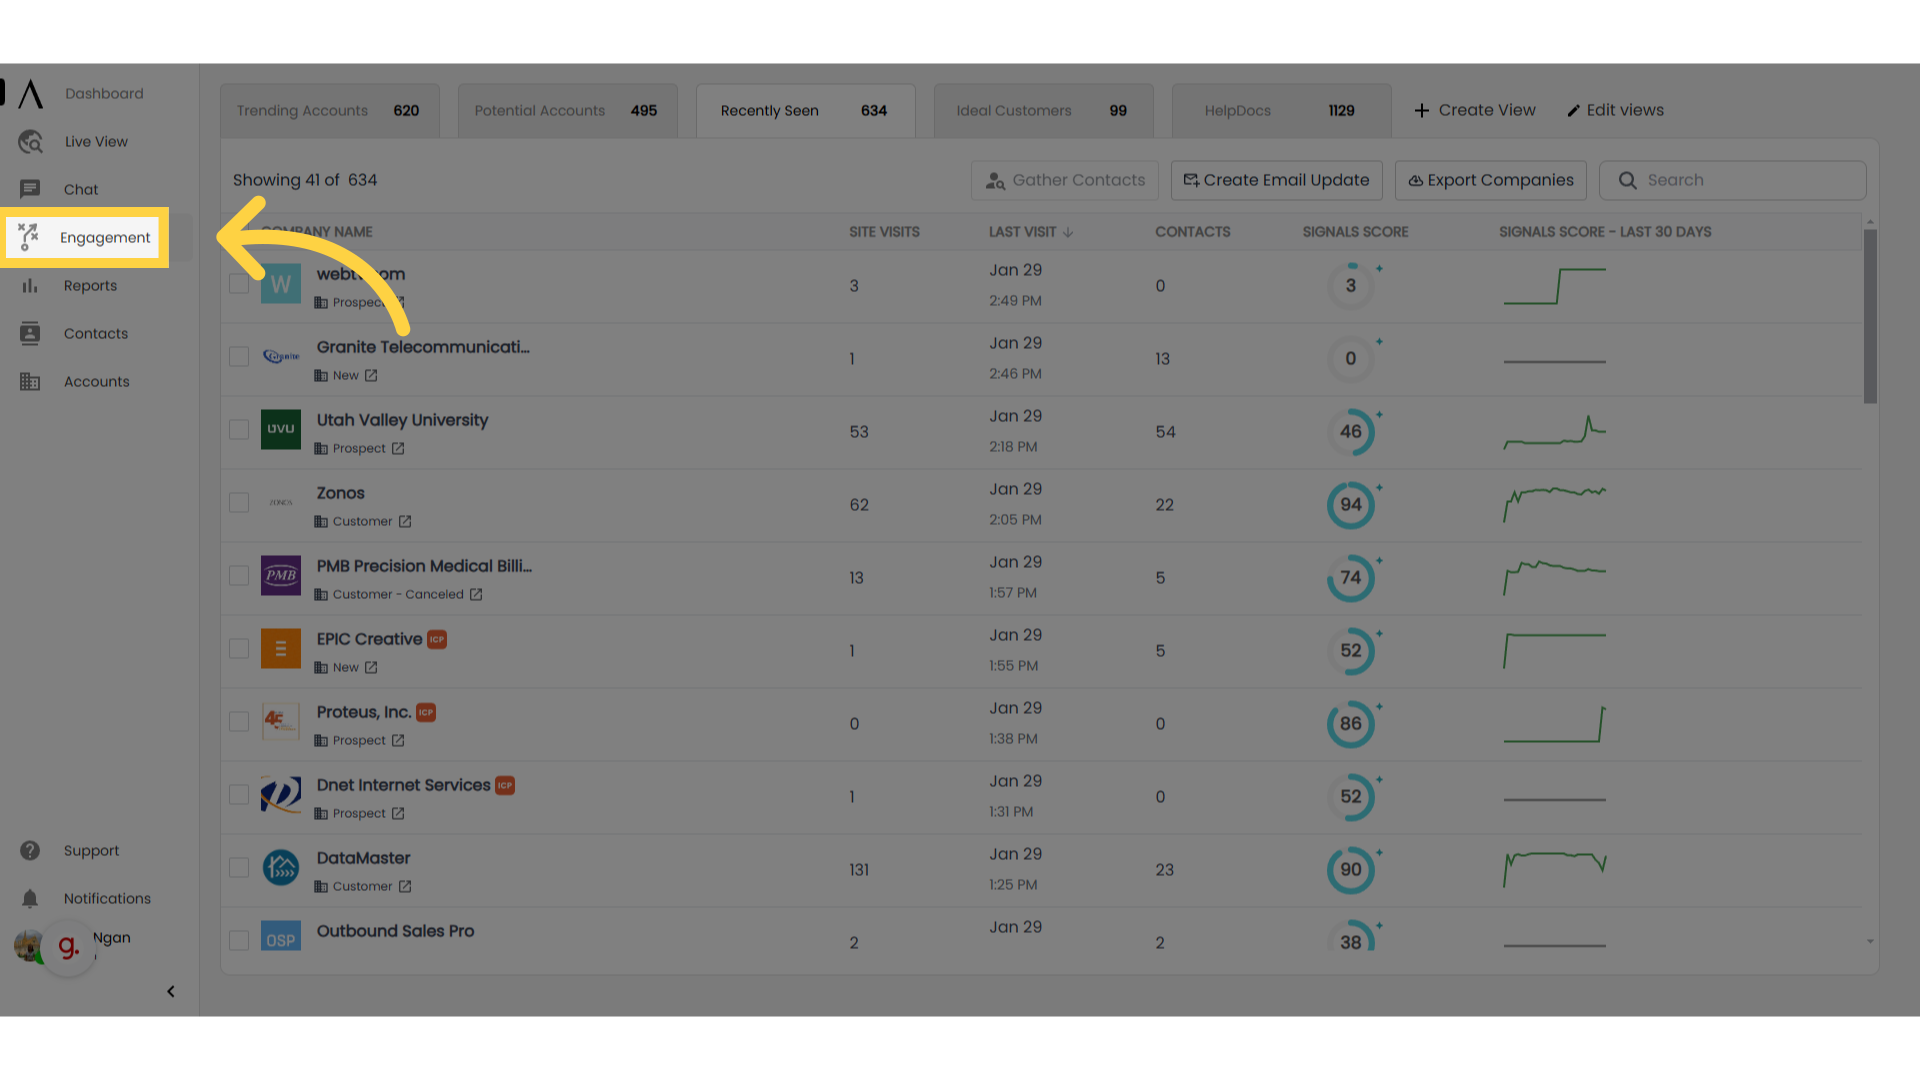
Task: Collapse the sidebar with chevron arrow
Action: tap(171, 992)
